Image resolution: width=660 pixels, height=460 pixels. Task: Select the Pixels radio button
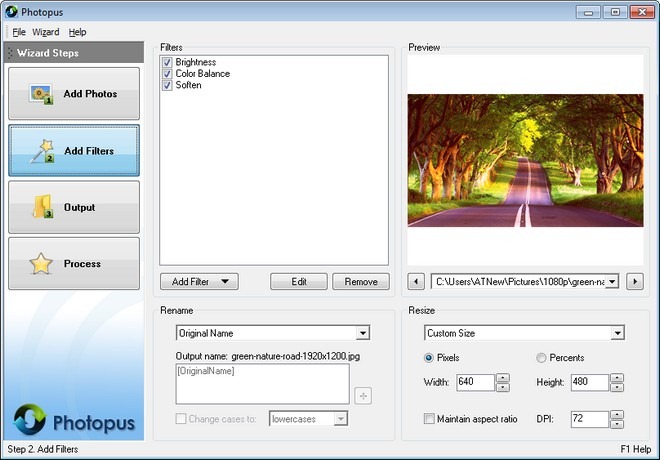click(x=428, y=358)
